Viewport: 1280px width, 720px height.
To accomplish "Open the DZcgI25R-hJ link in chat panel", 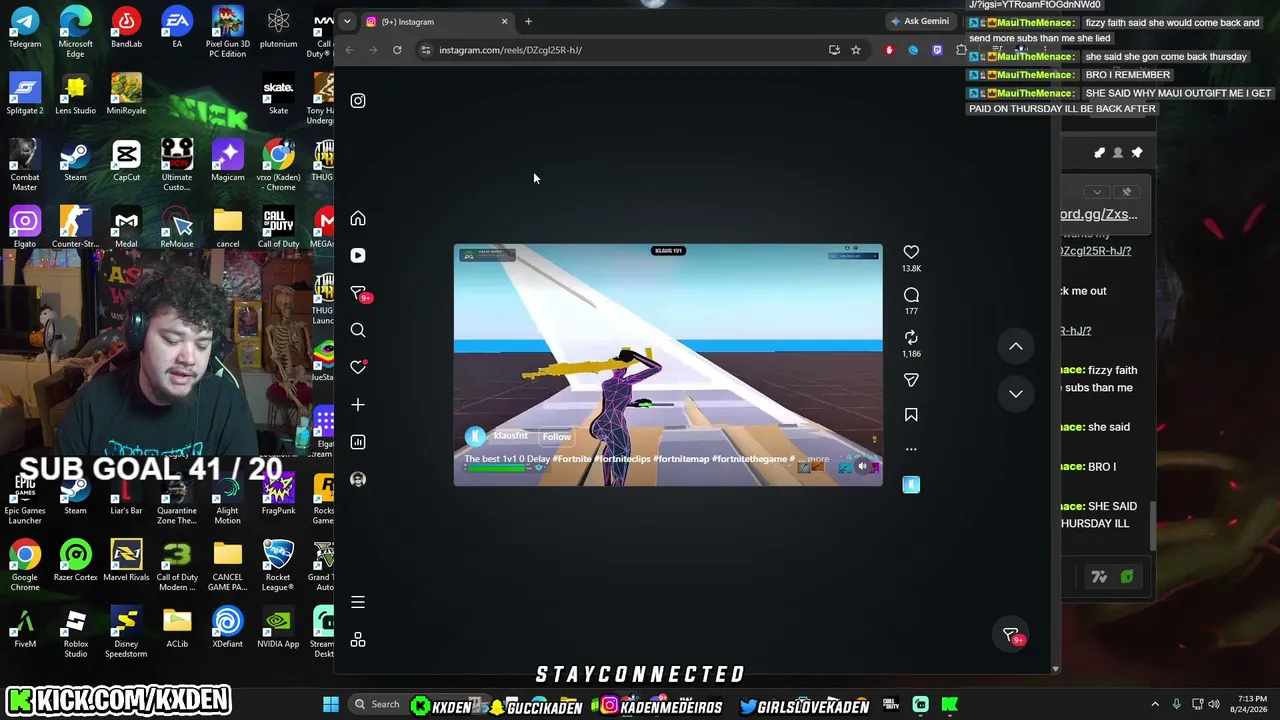I will 1096,251.
